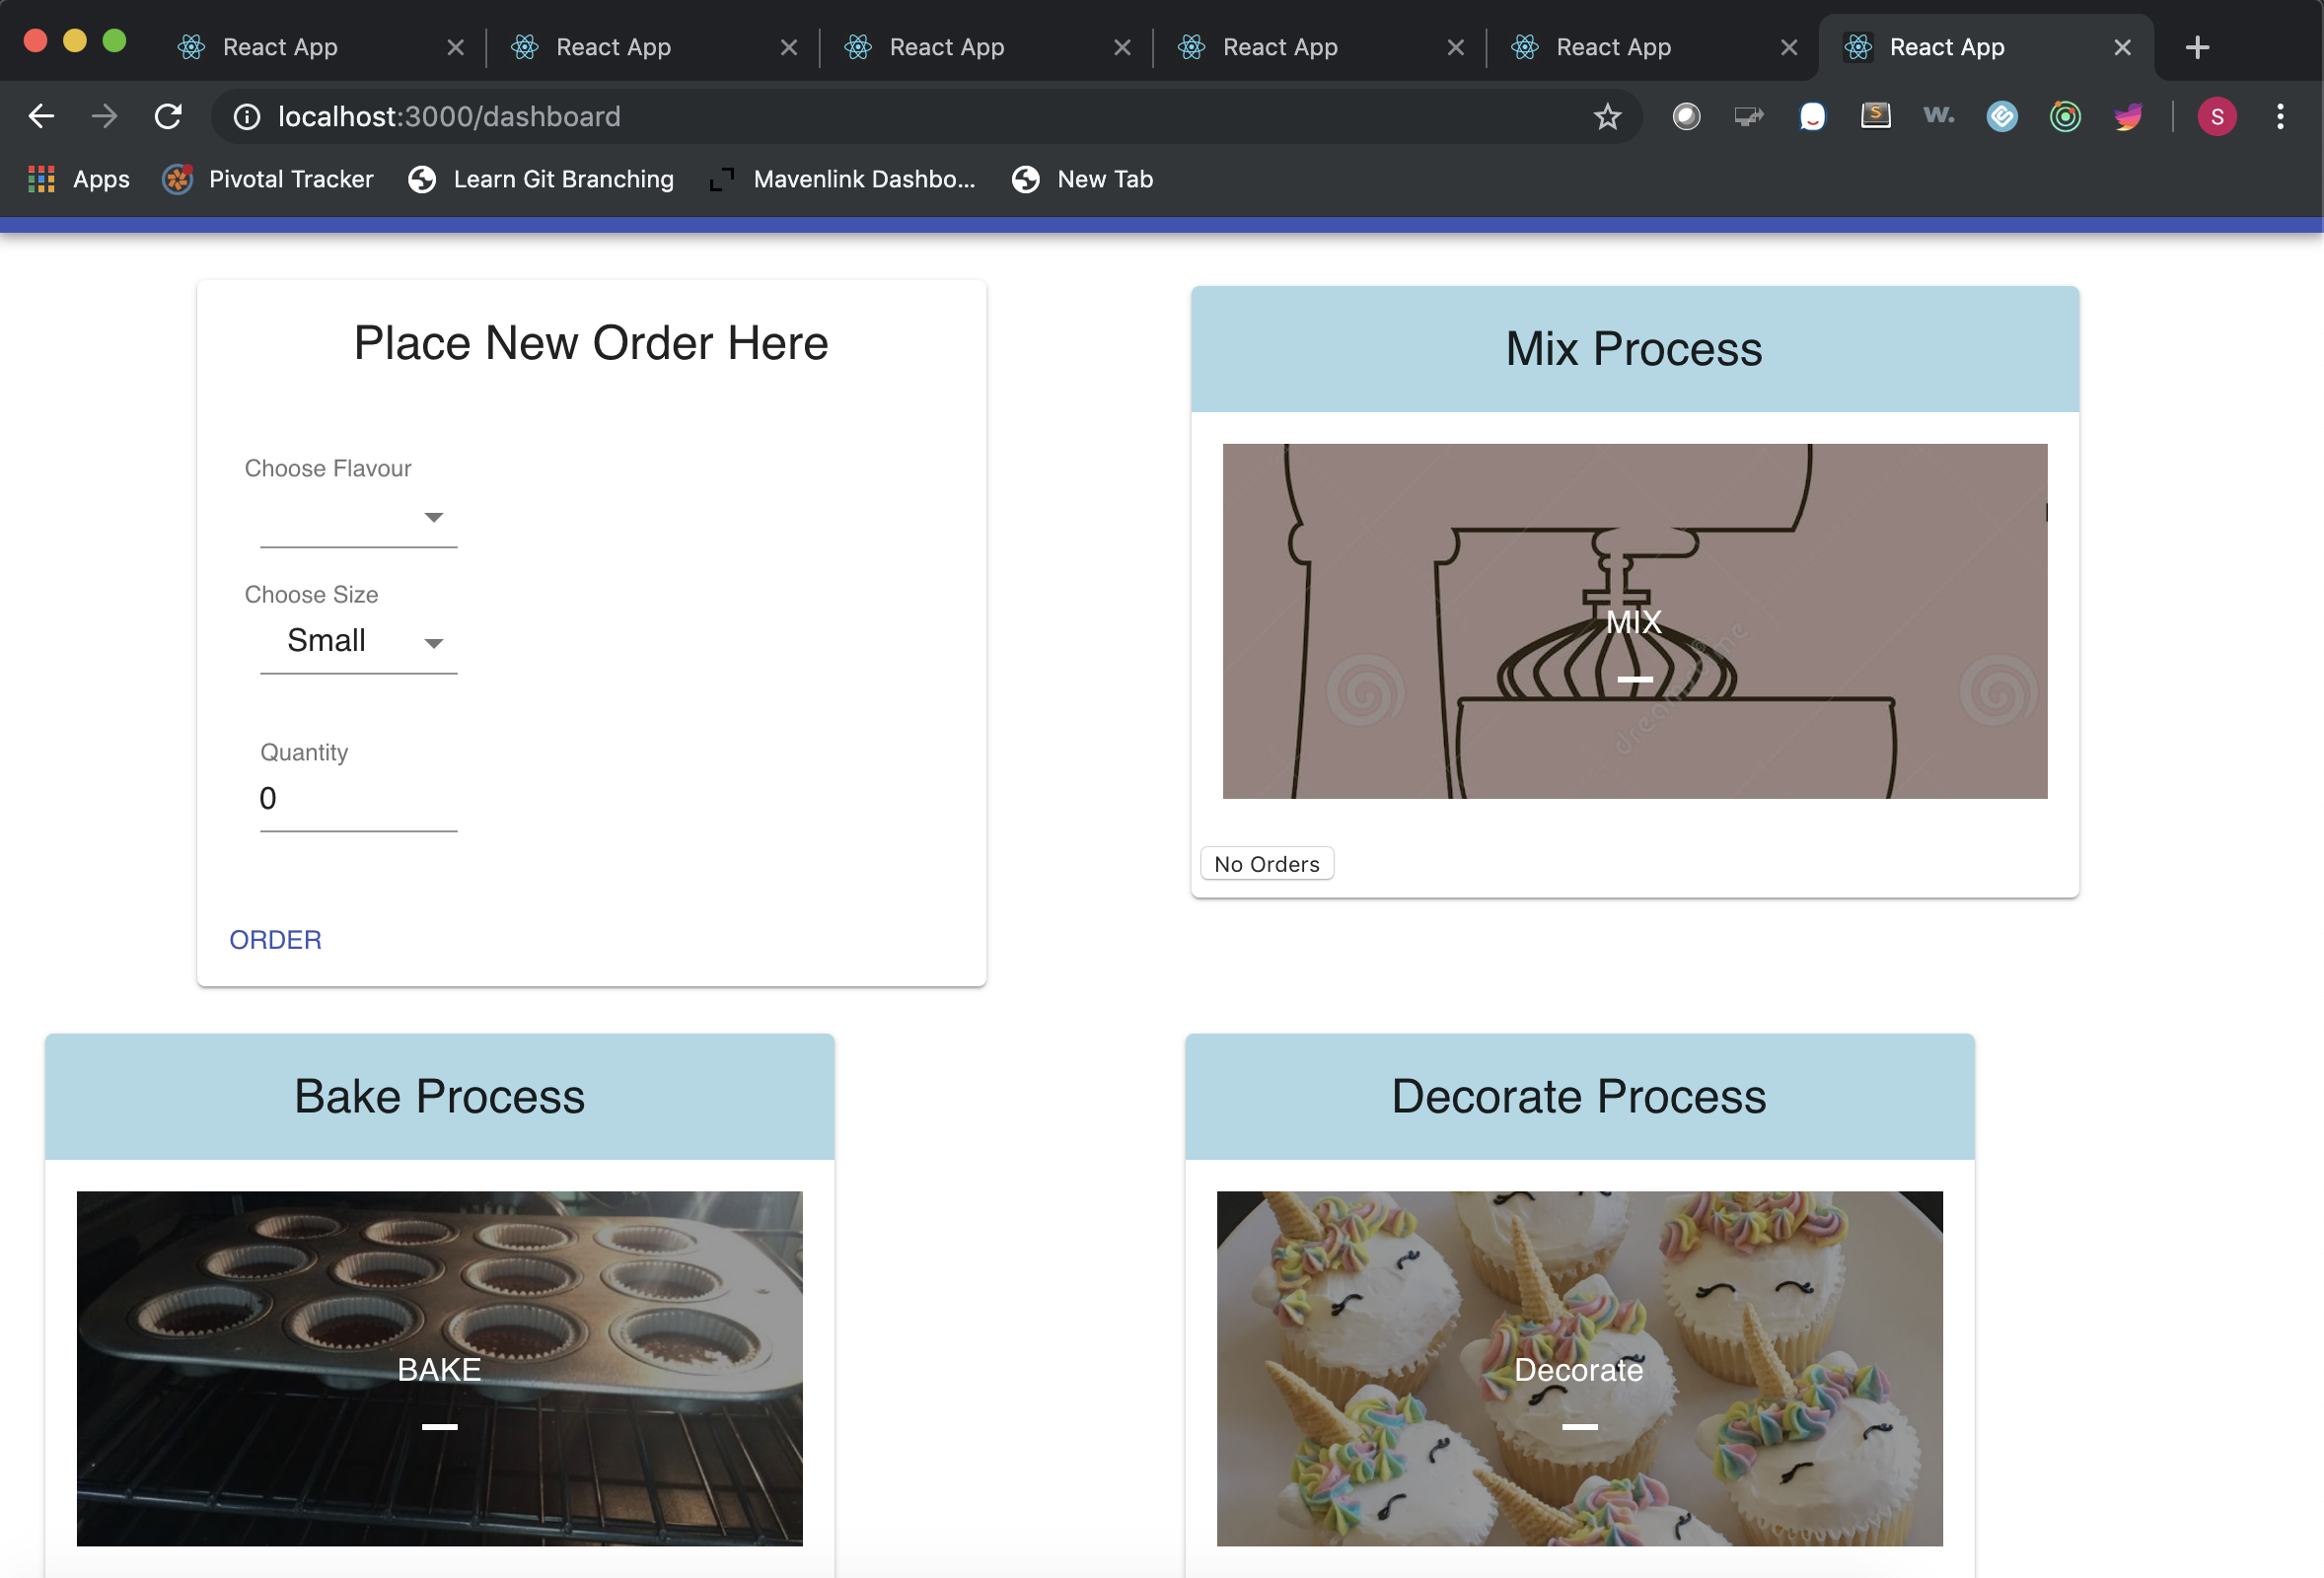Open new tab with plus icon
Viewport: 2324px width, 1578px height.
(2197, 47)
